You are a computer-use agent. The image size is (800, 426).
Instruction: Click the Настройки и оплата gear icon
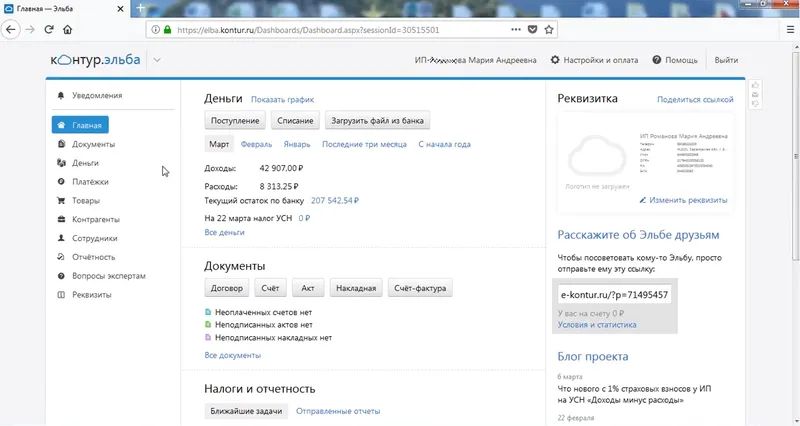(x=555, y=60)
